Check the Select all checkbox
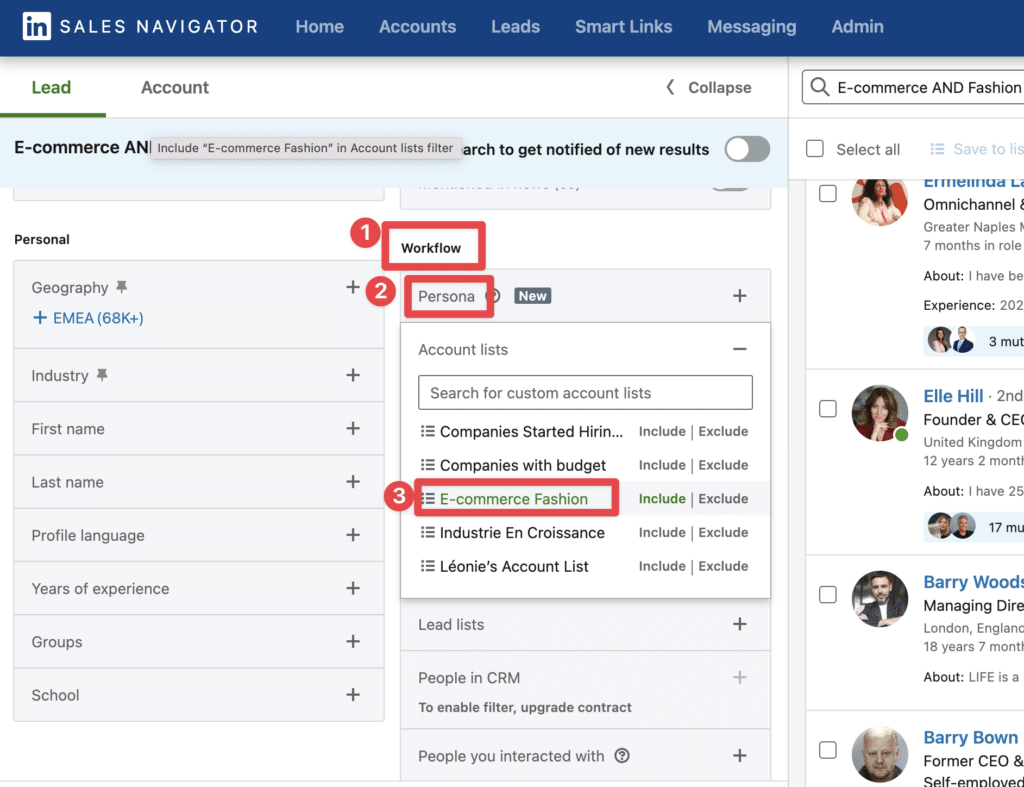The width and height of the screenshot is (1024, 787). pos(815,148)
